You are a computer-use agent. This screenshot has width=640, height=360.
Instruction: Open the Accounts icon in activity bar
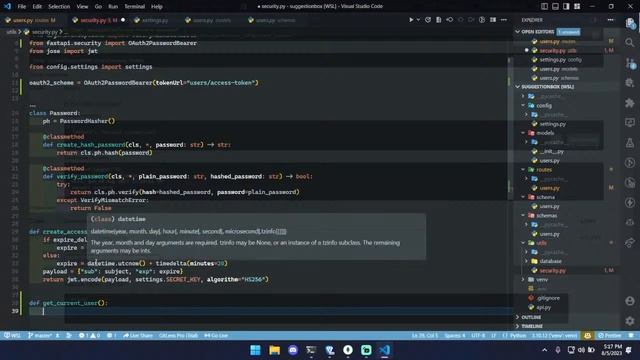click(x=630, y=301)
